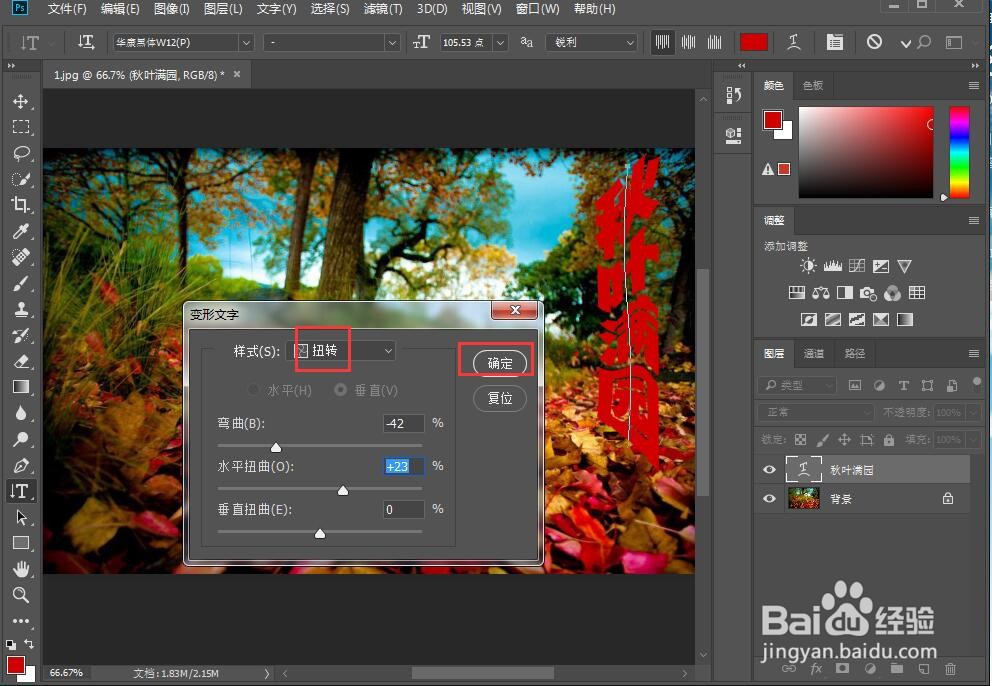Select the Move tool
Screen dimensions: 992x686
21,101
